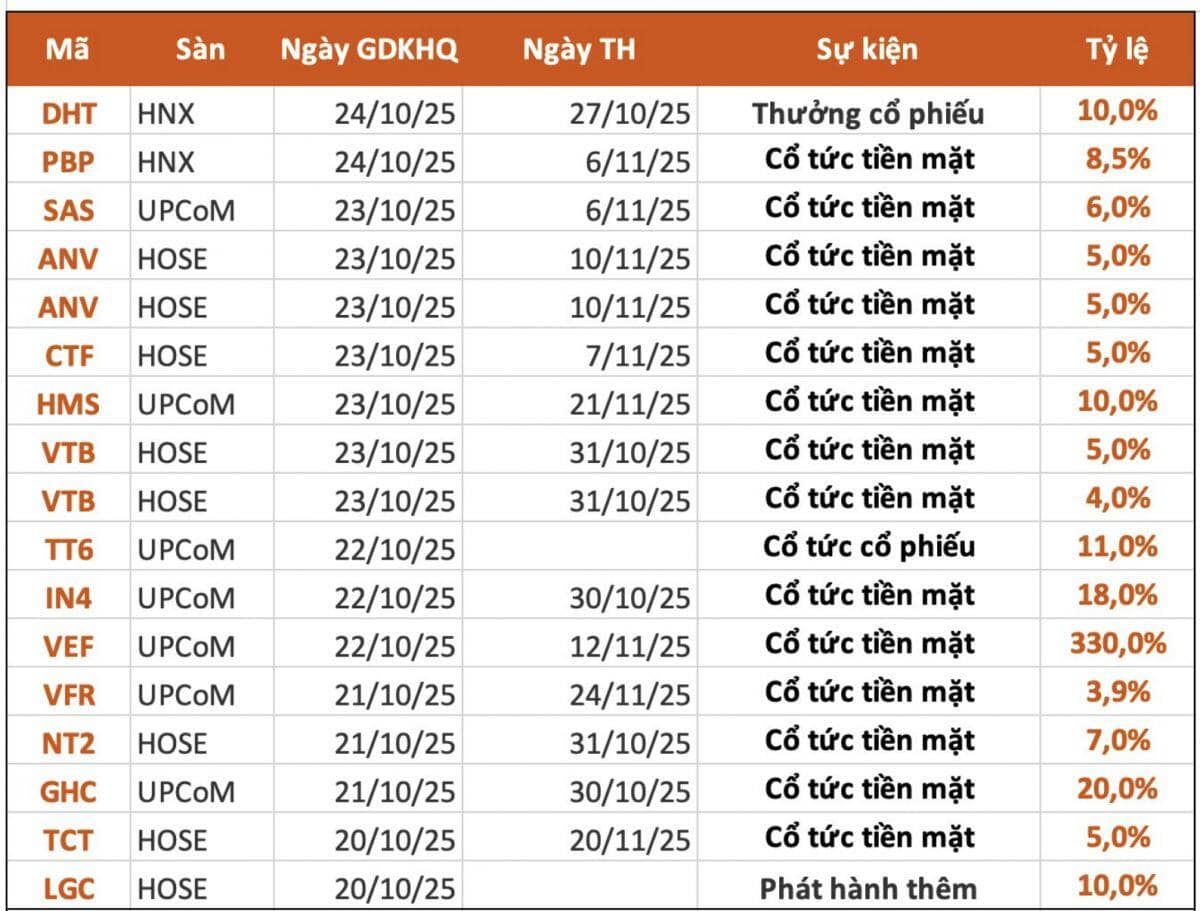Click the LGC stock code
This screenshot has height=911, width=1200.
tap(68, 888)
